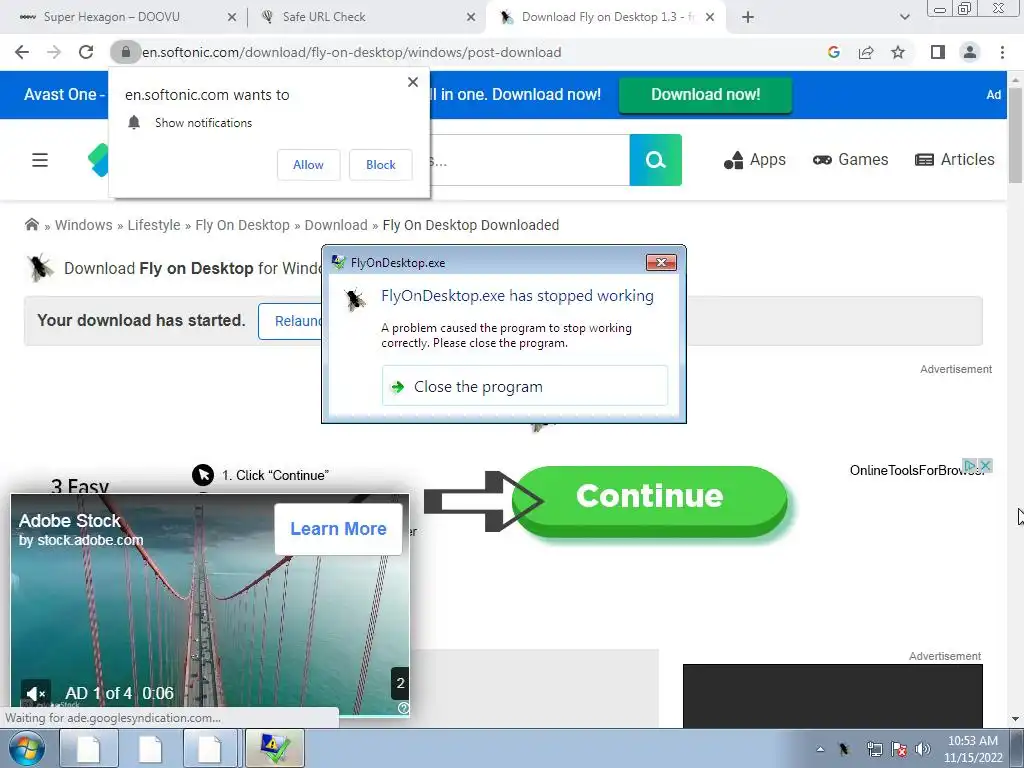Open the Apps section
1024x768 pixels.
point(755,160)
